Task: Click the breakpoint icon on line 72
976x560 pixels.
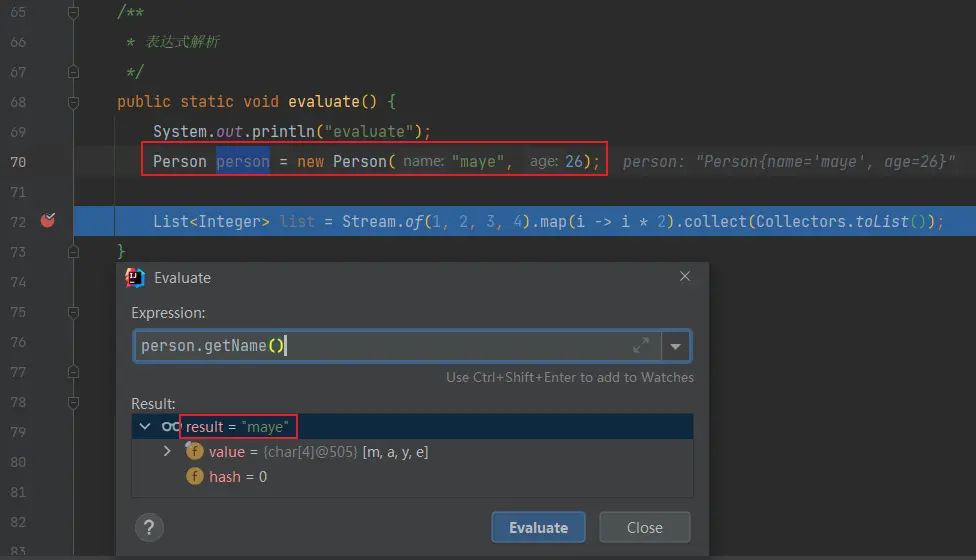Action: (48, 220)
